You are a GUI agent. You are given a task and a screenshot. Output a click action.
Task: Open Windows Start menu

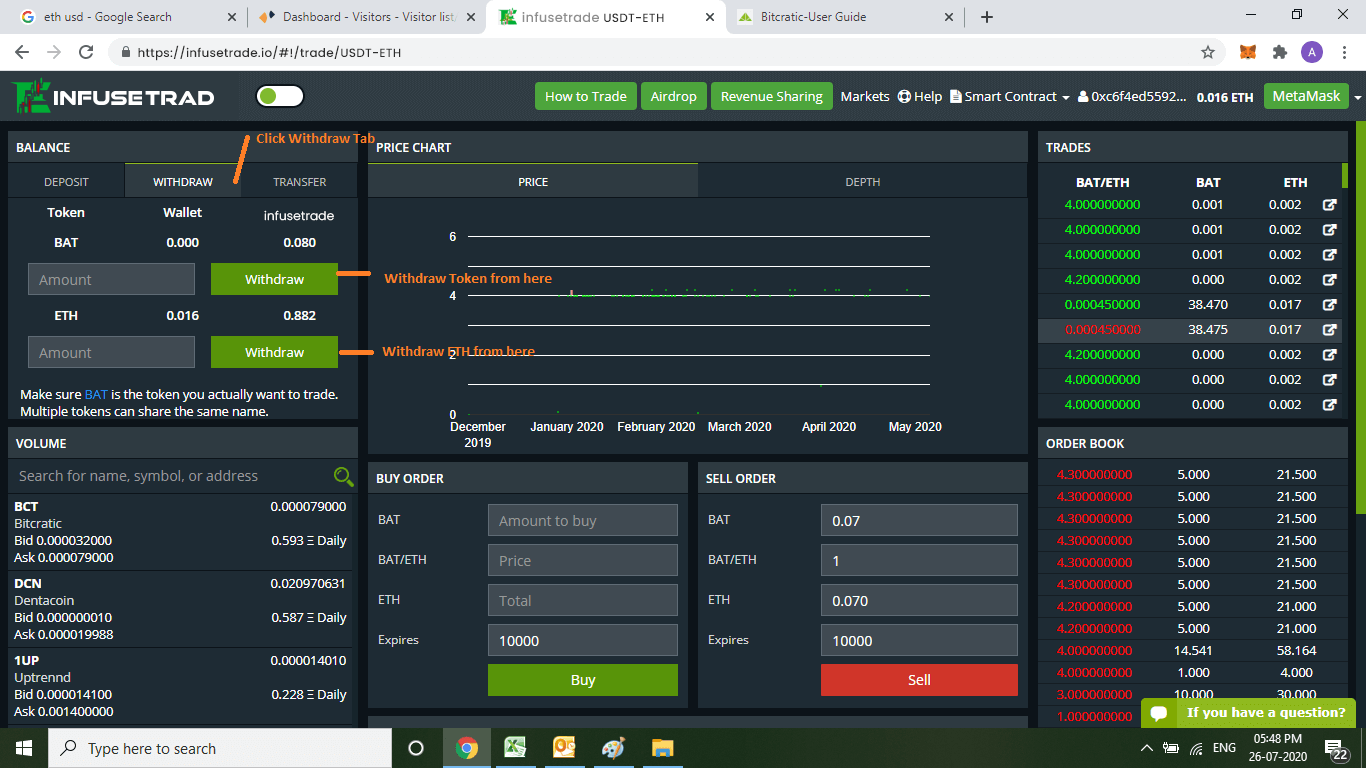coord(23,748)
